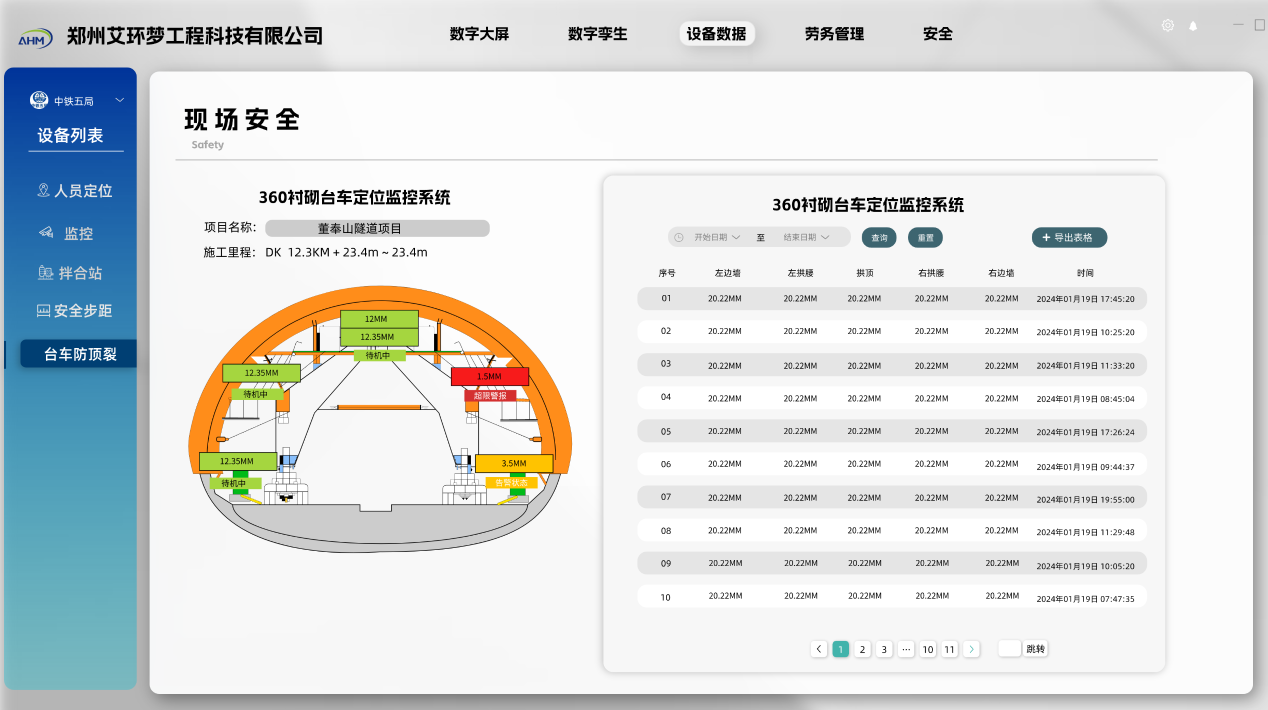Go to page 3

point(884,649)
